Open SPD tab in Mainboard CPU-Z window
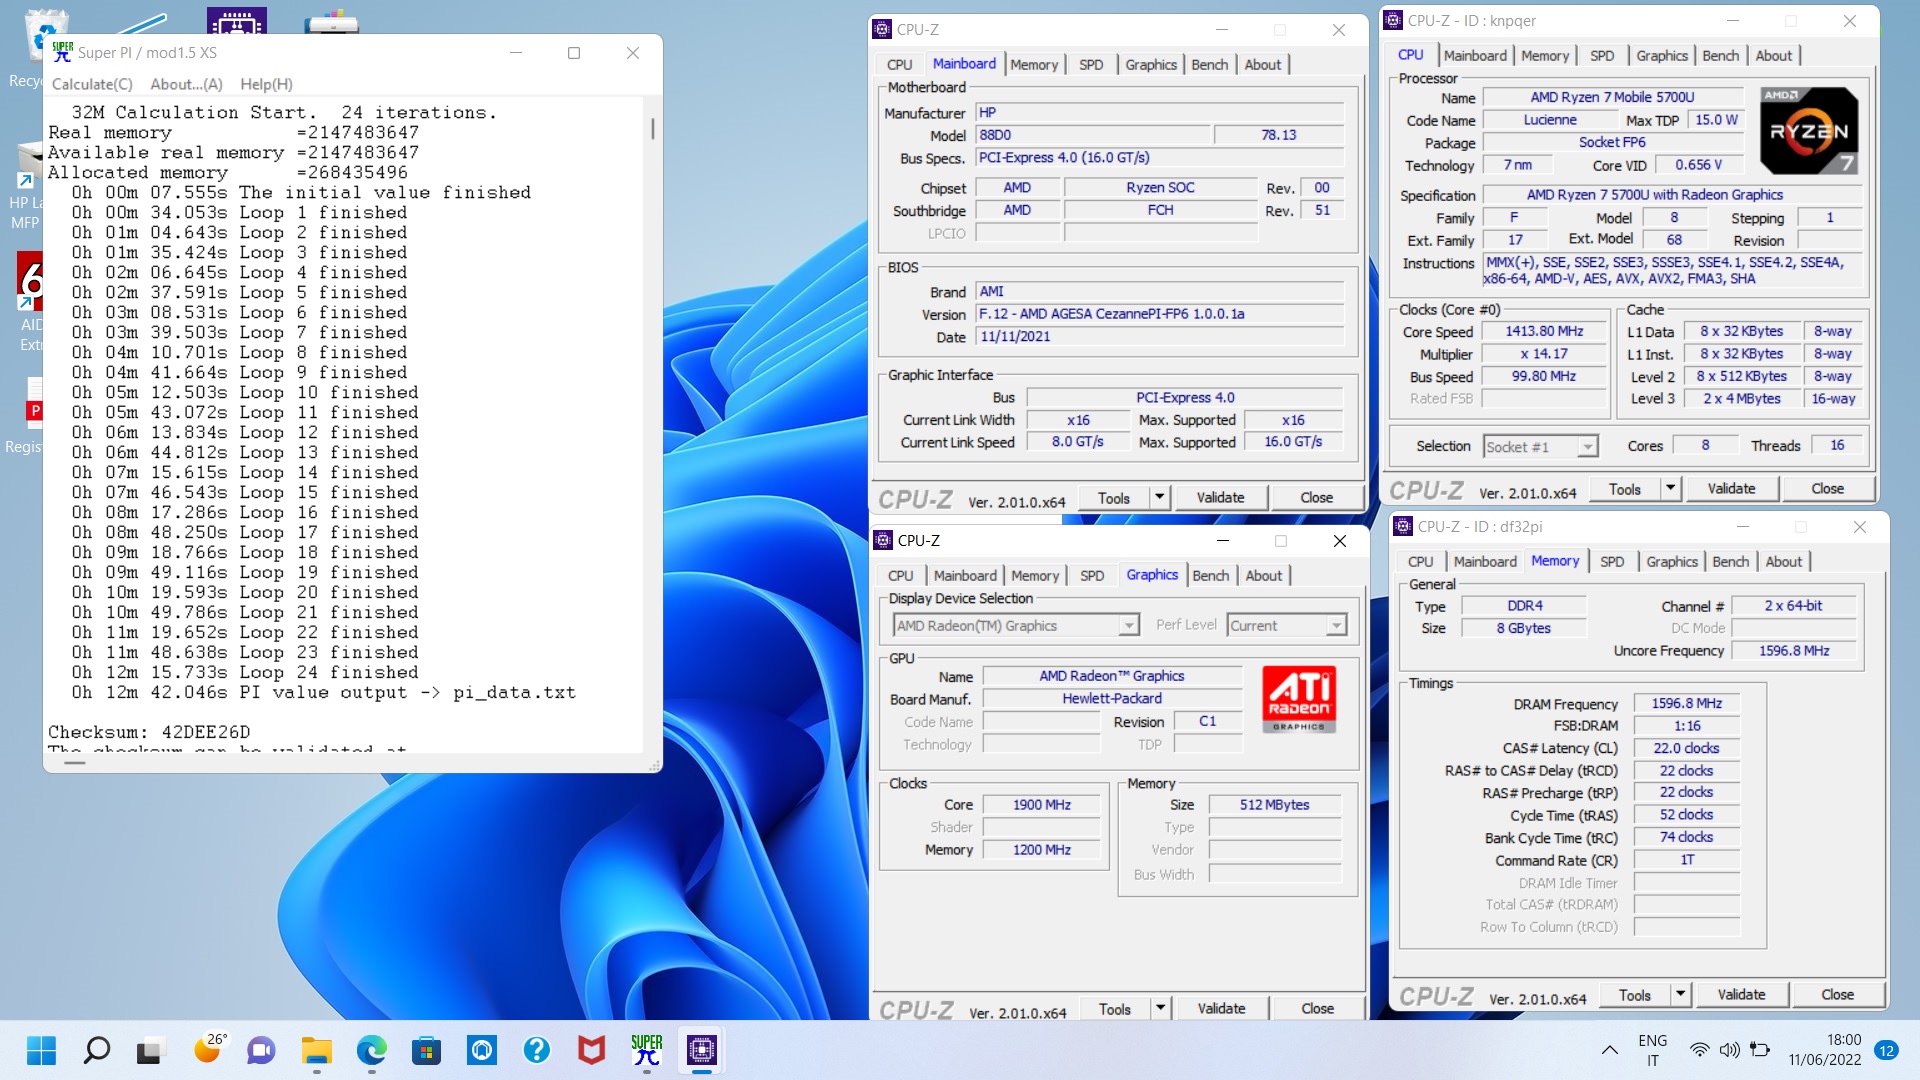The width and height of the screenshot is (1920, 1080). tap(1091, 64)
